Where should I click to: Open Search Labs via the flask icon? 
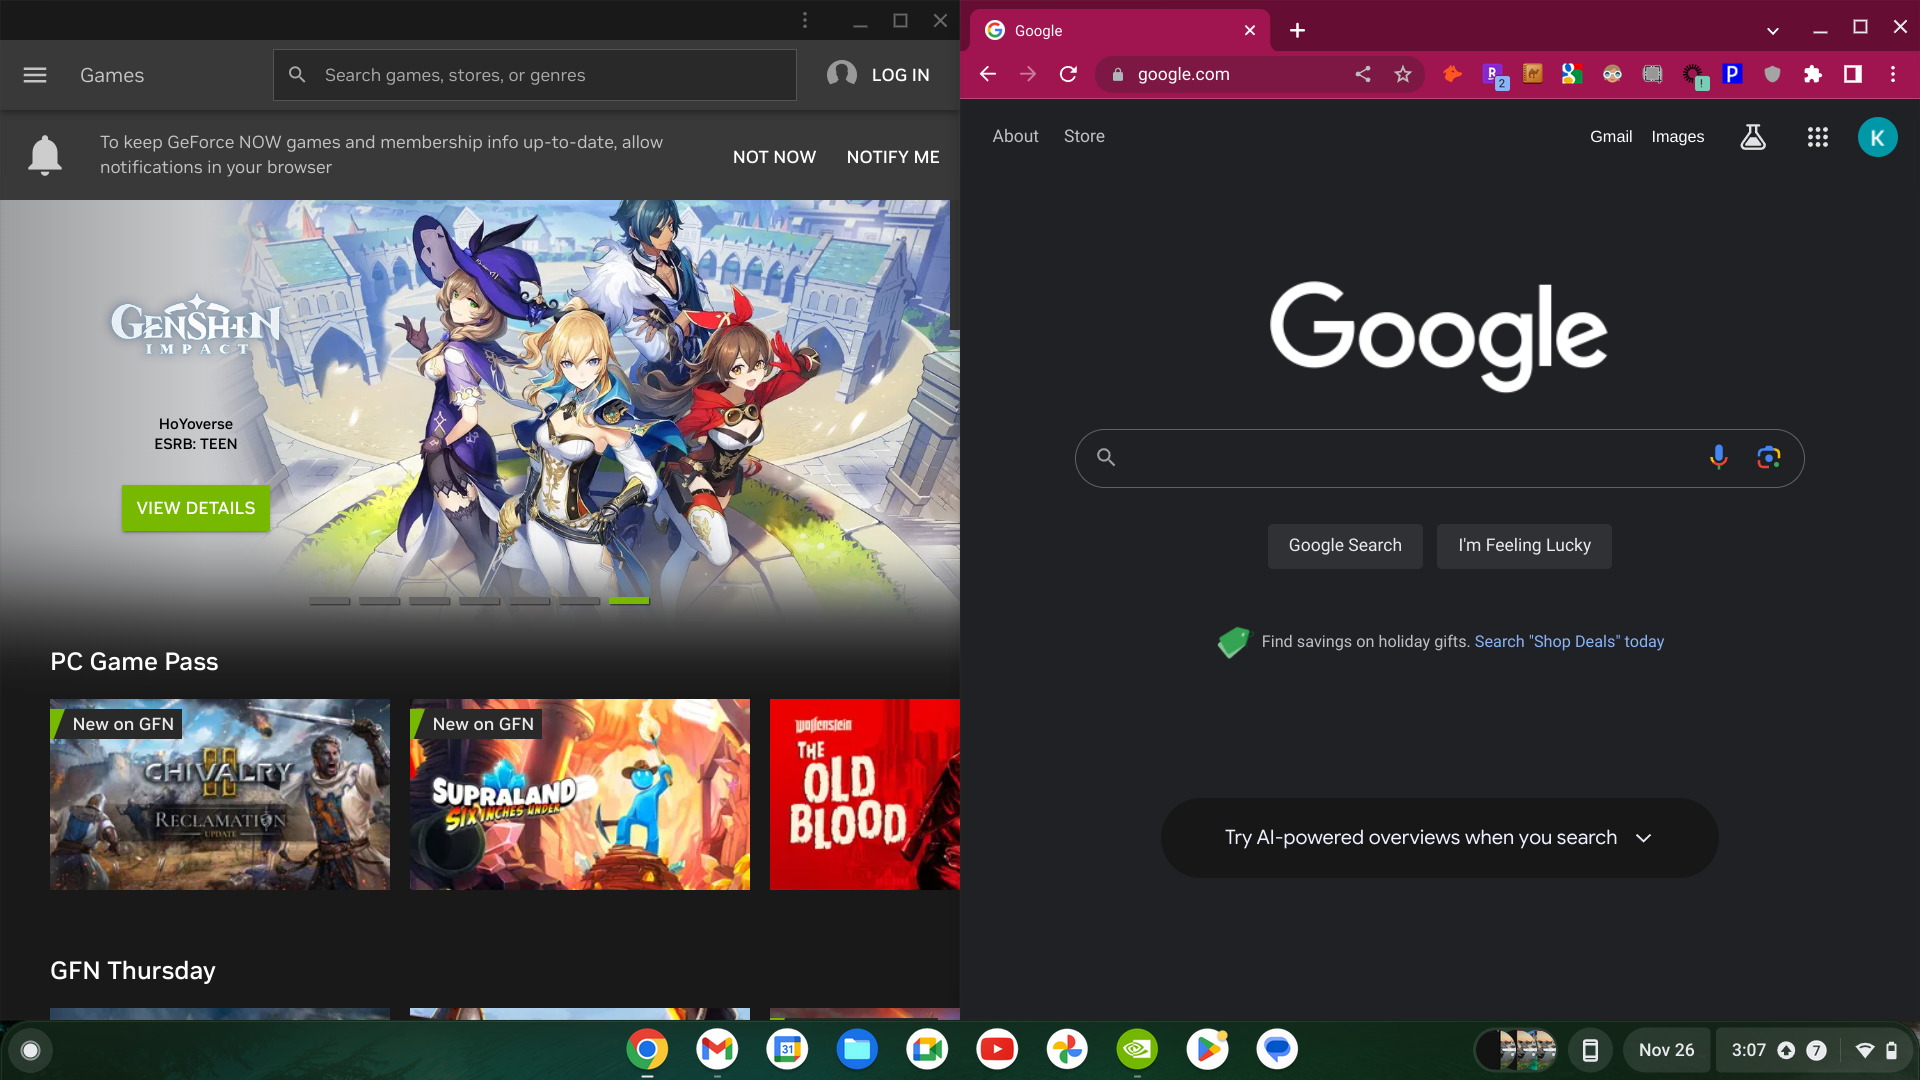1753,137
